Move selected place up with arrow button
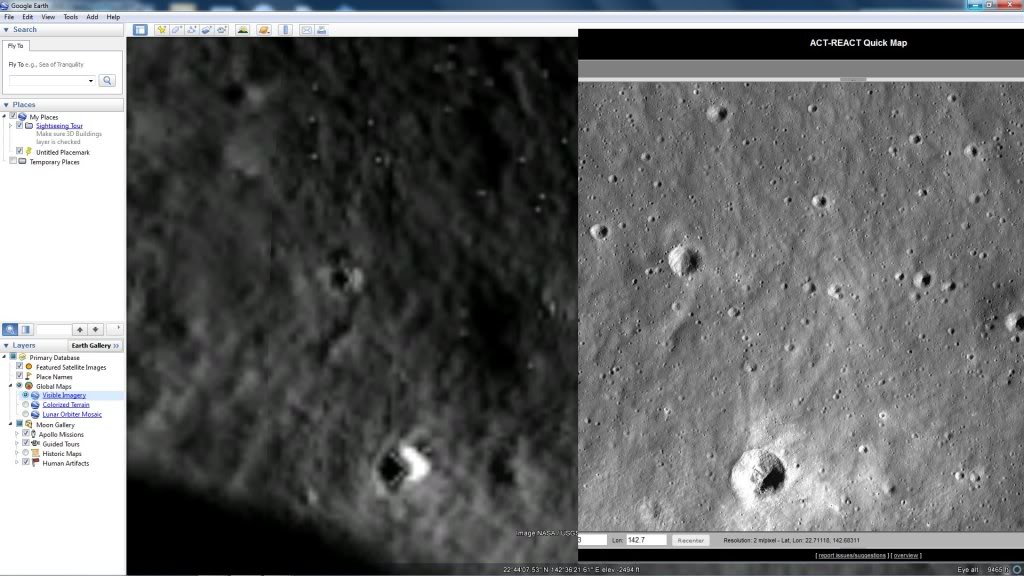The height and width of the screenshot is (576, 1024). point(80,329)
